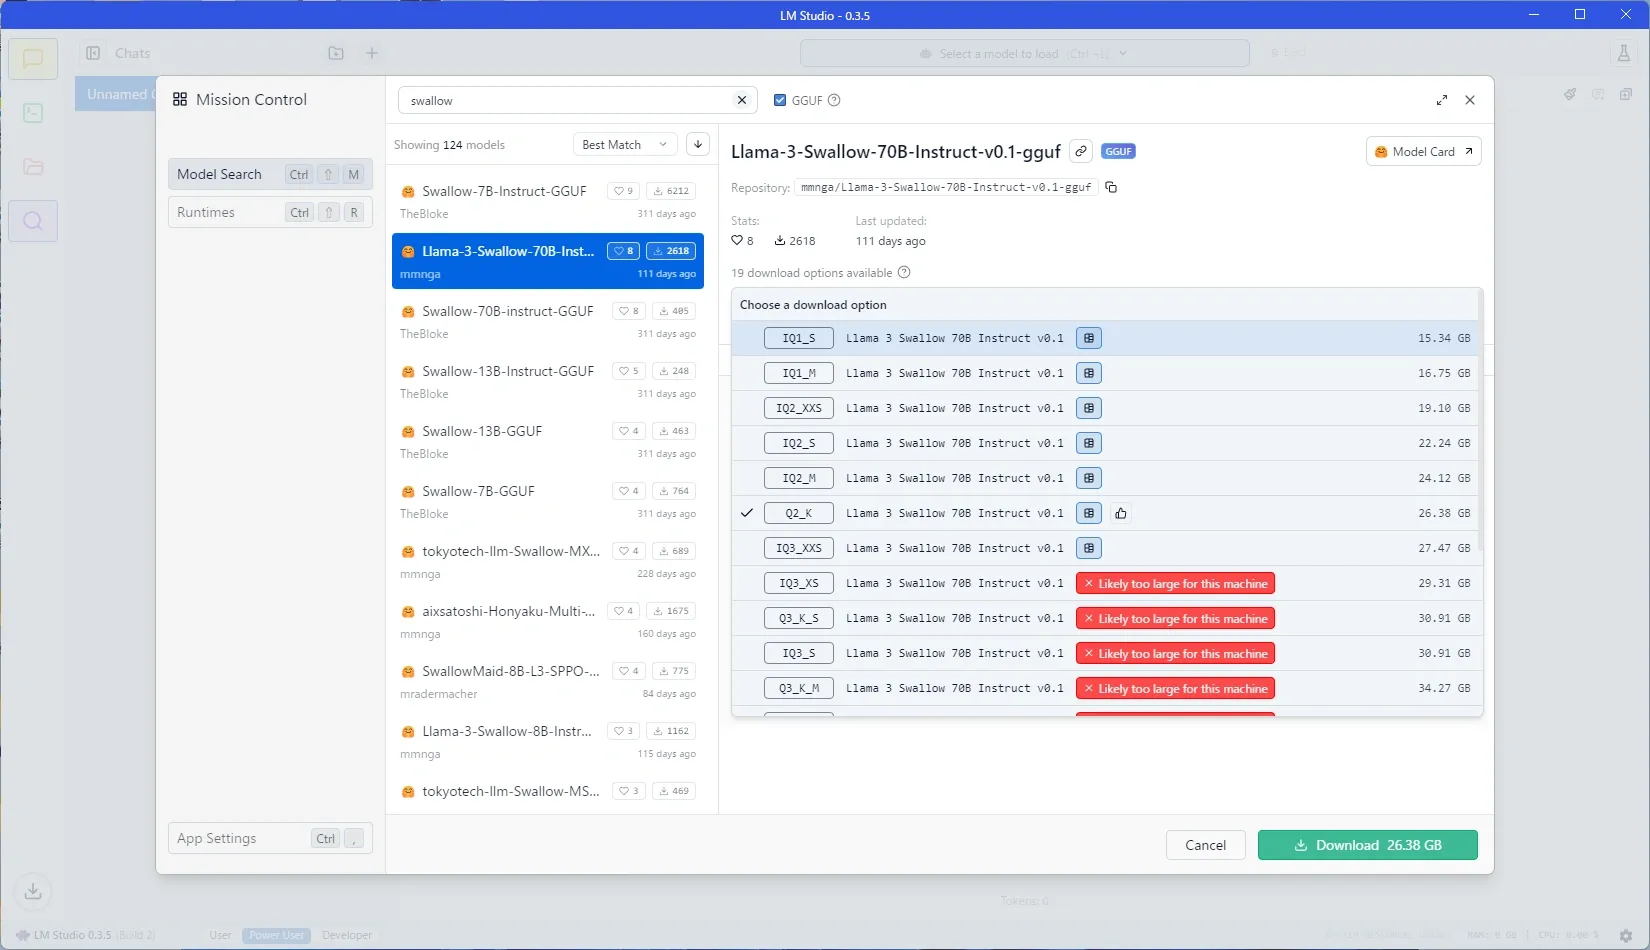Click the Cancel button
The height and width of the screenshot is (950, 1650).
click(x=1205, y=845)
